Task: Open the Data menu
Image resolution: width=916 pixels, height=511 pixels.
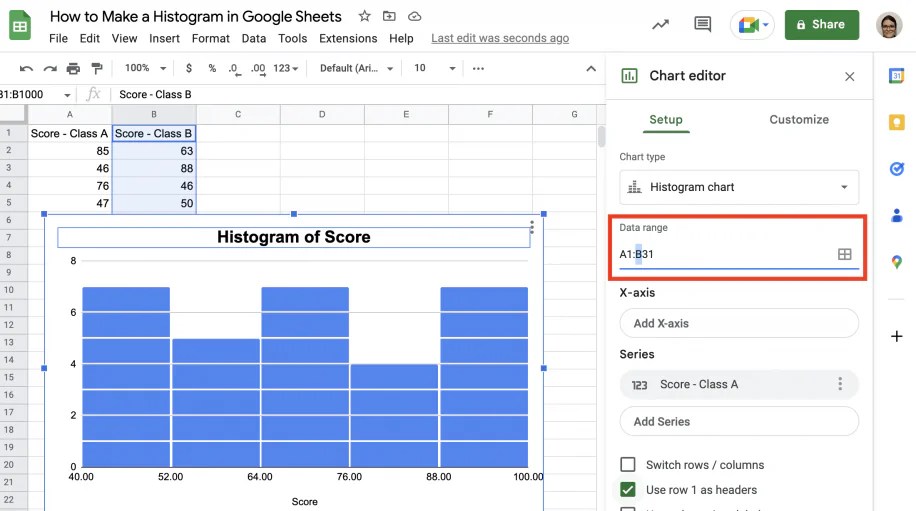Action: point(254,39)
